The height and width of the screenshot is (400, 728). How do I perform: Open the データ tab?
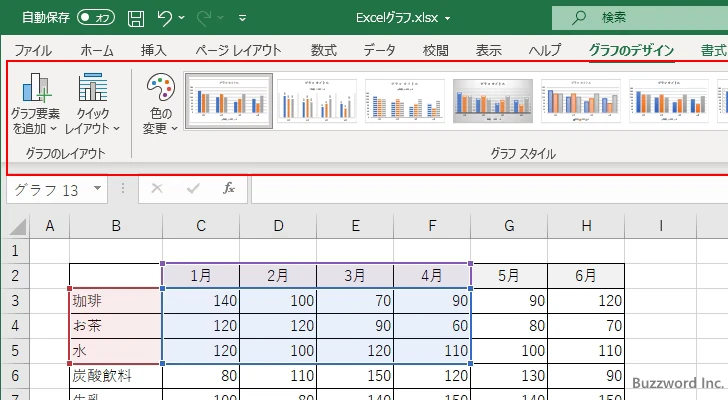tap(379, 50)
